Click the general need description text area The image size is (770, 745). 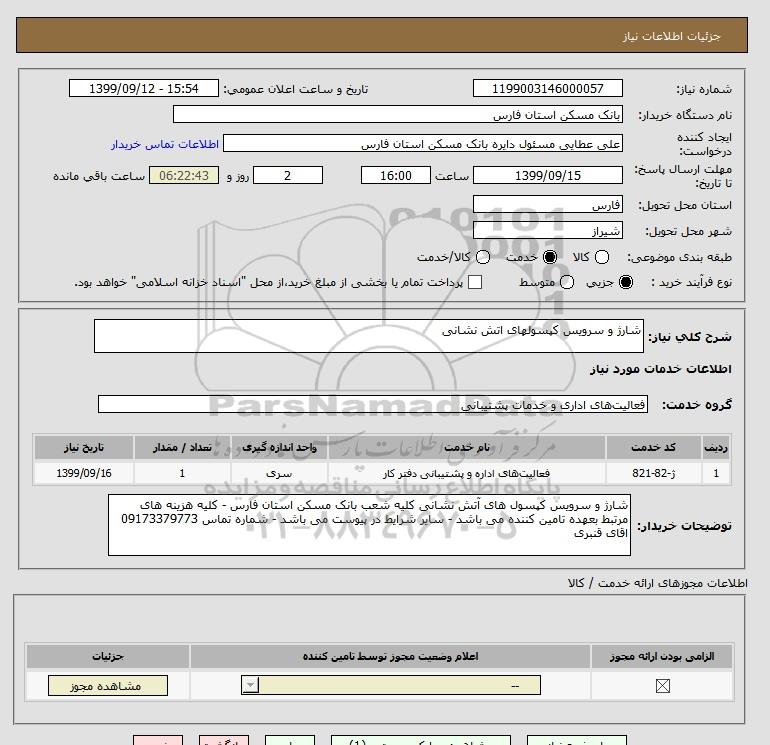[x=369, y=336]
